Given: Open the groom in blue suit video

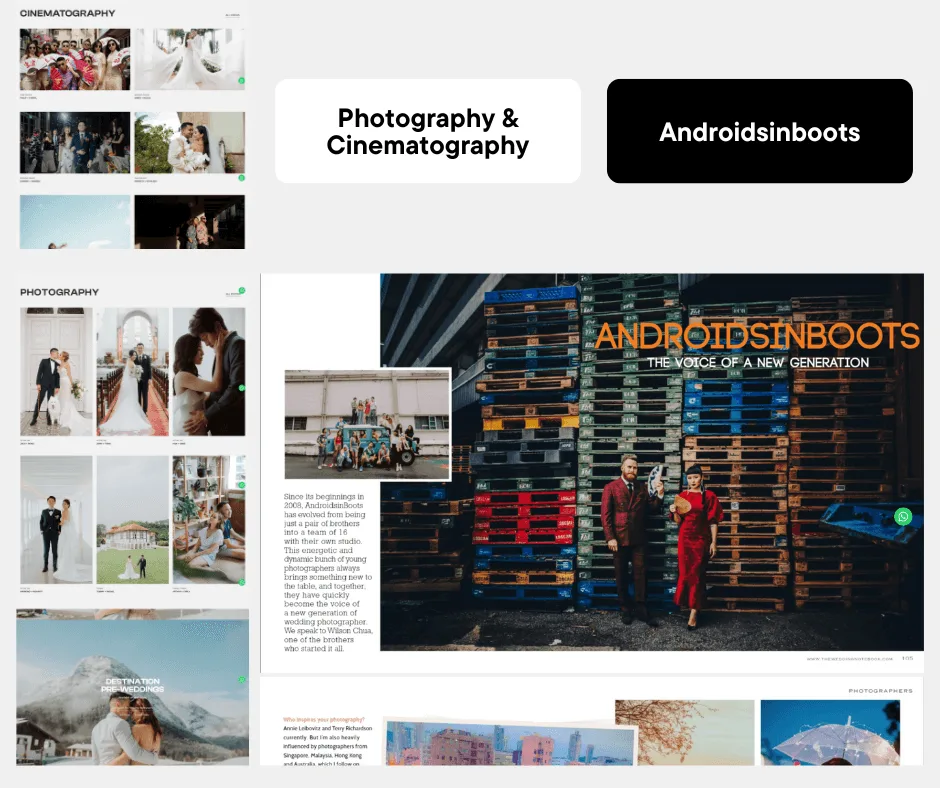Looking at the screenshot, I should pos(75,143).
